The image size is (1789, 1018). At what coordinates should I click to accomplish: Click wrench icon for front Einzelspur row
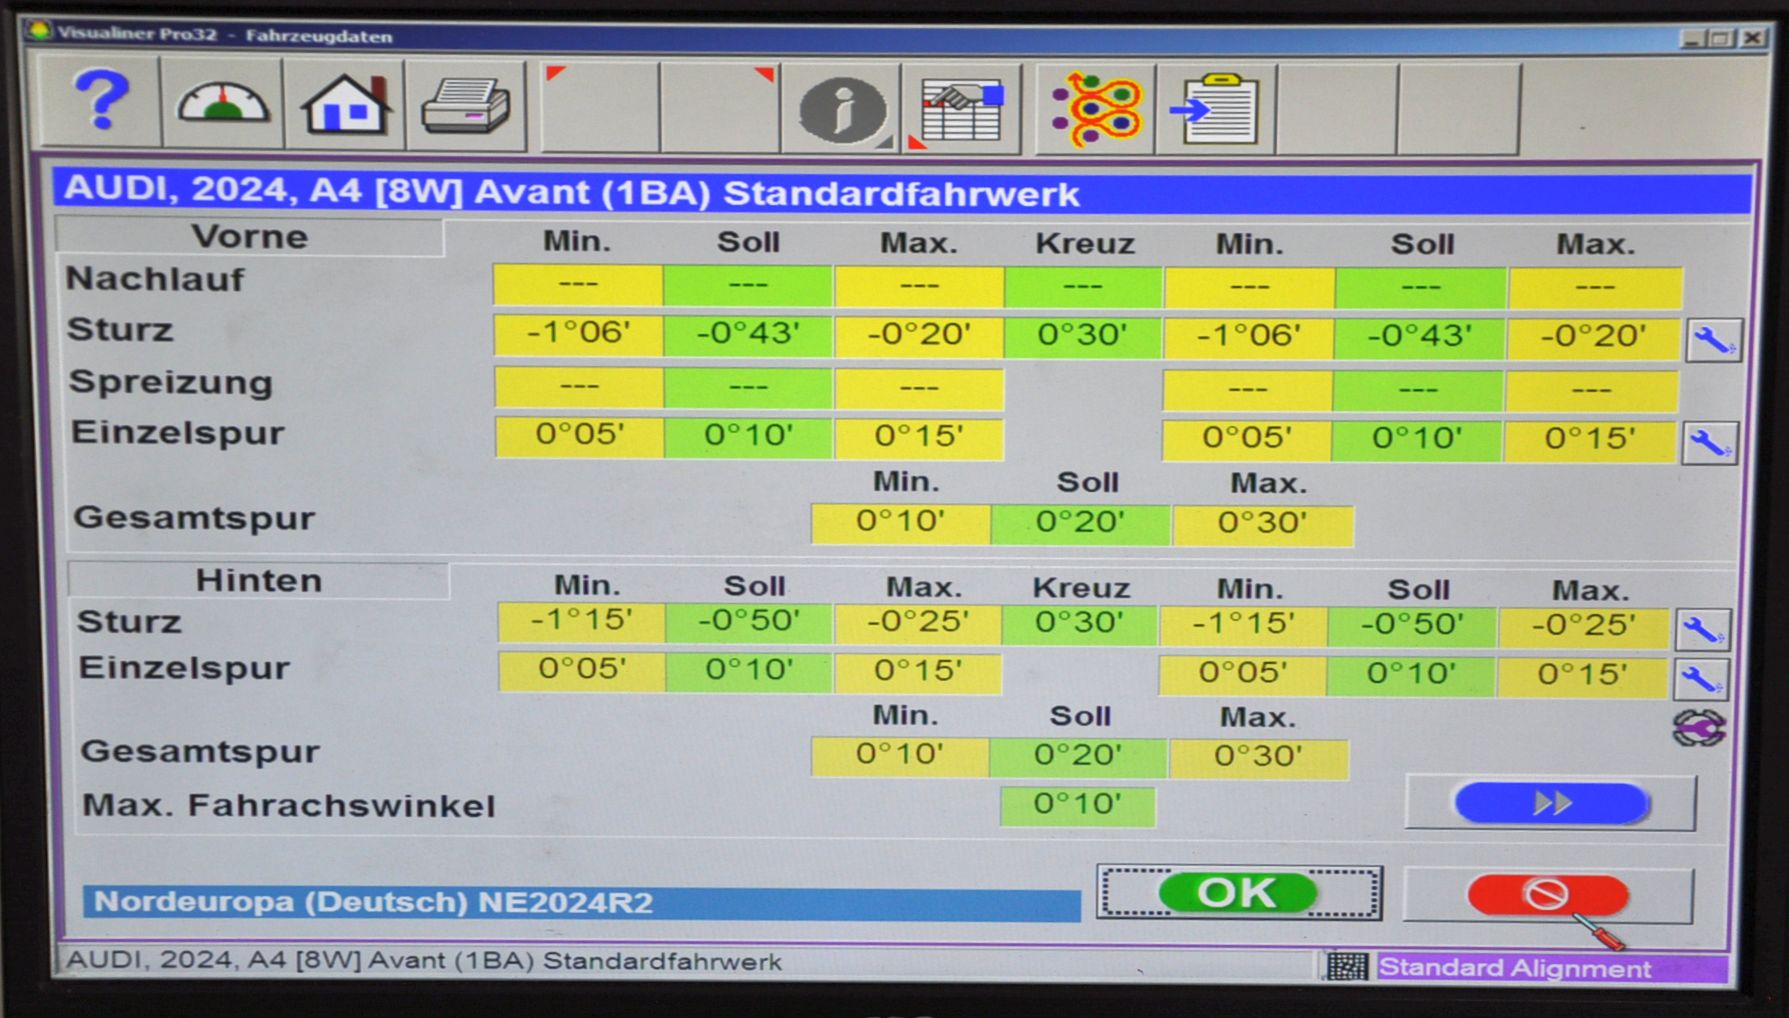pos(1709,443)
